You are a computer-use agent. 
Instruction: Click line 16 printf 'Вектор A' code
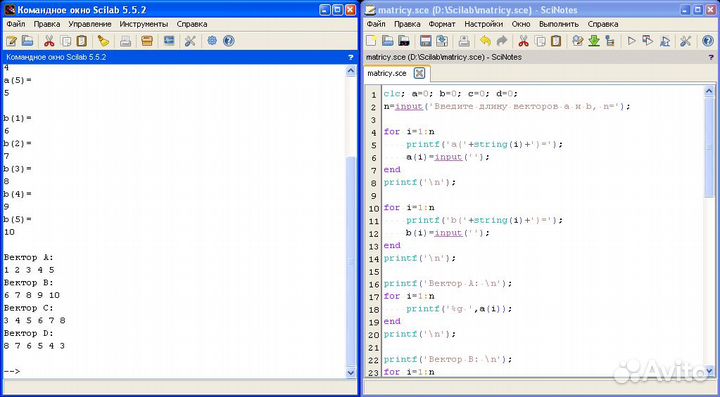[x=448, y=284]
